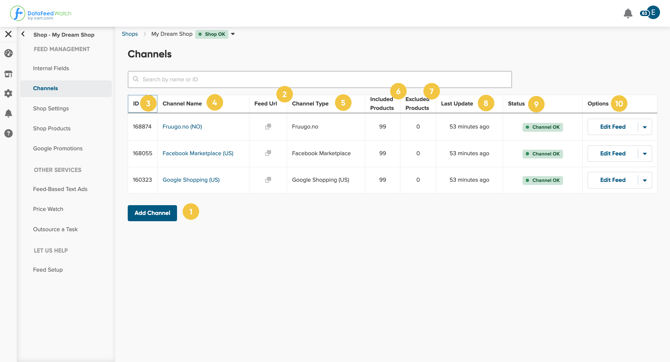Expand the Shop OK dropdown arrow
Viewport: 670px width, 362px height.
point(233,34)
